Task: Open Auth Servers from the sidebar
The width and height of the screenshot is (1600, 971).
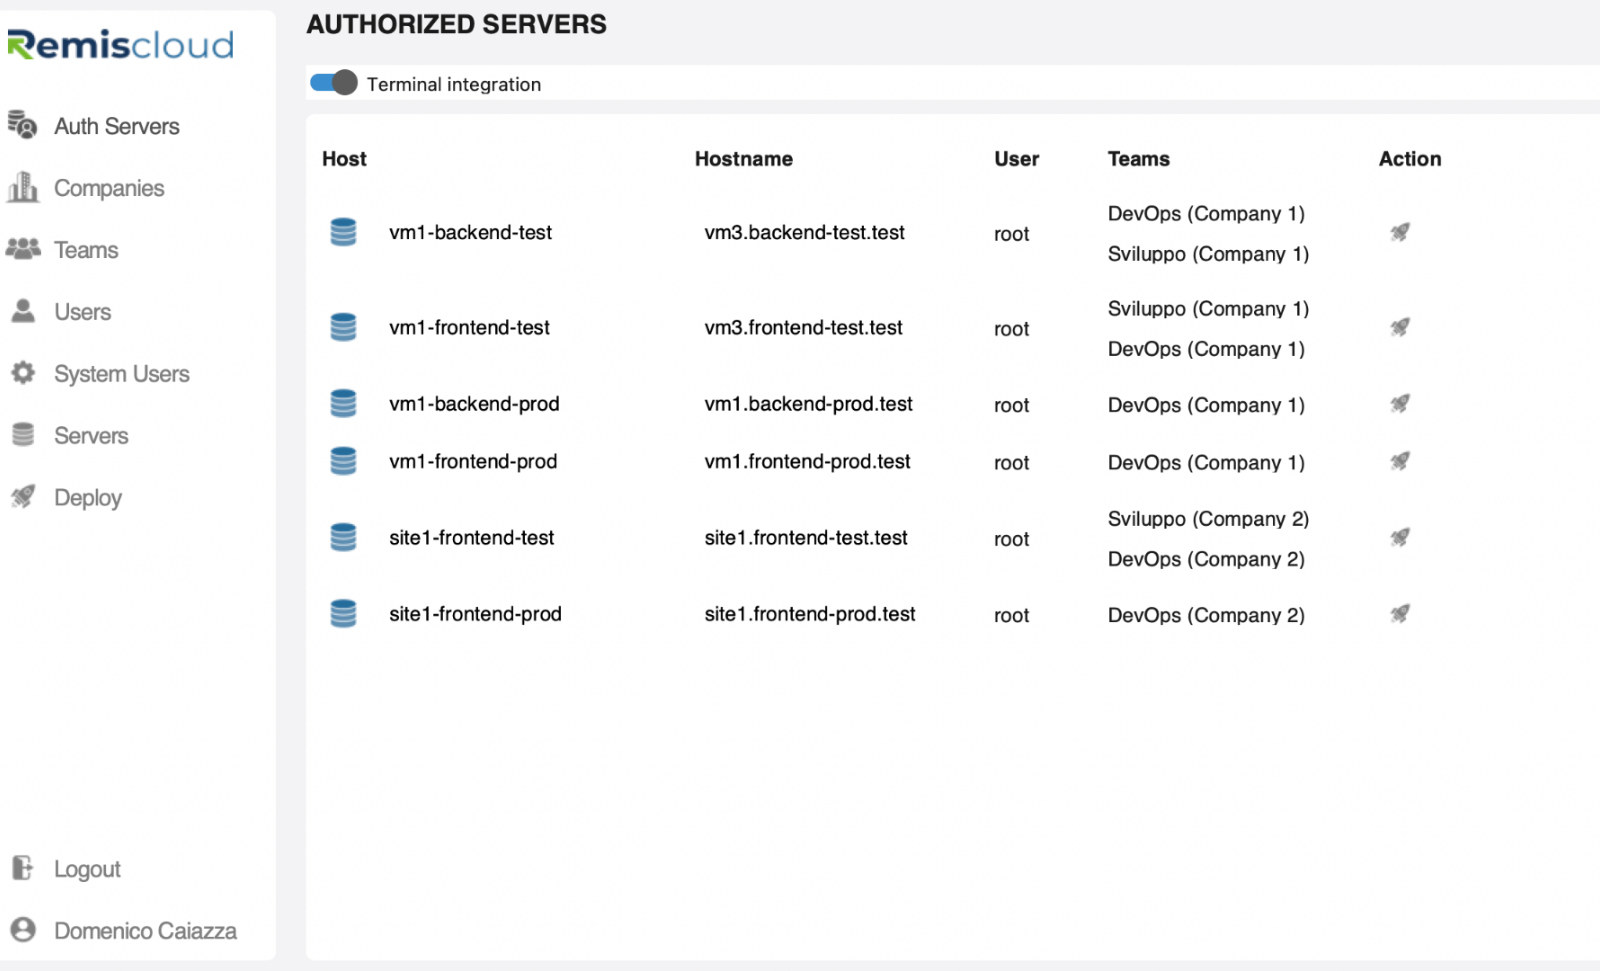Action: tap(24, 126)
